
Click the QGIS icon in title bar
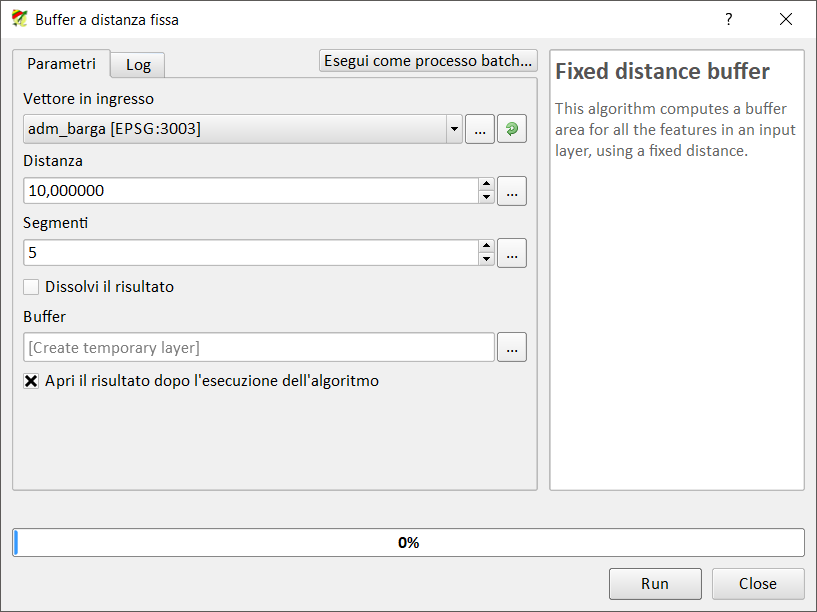click(x=19, y=19)
